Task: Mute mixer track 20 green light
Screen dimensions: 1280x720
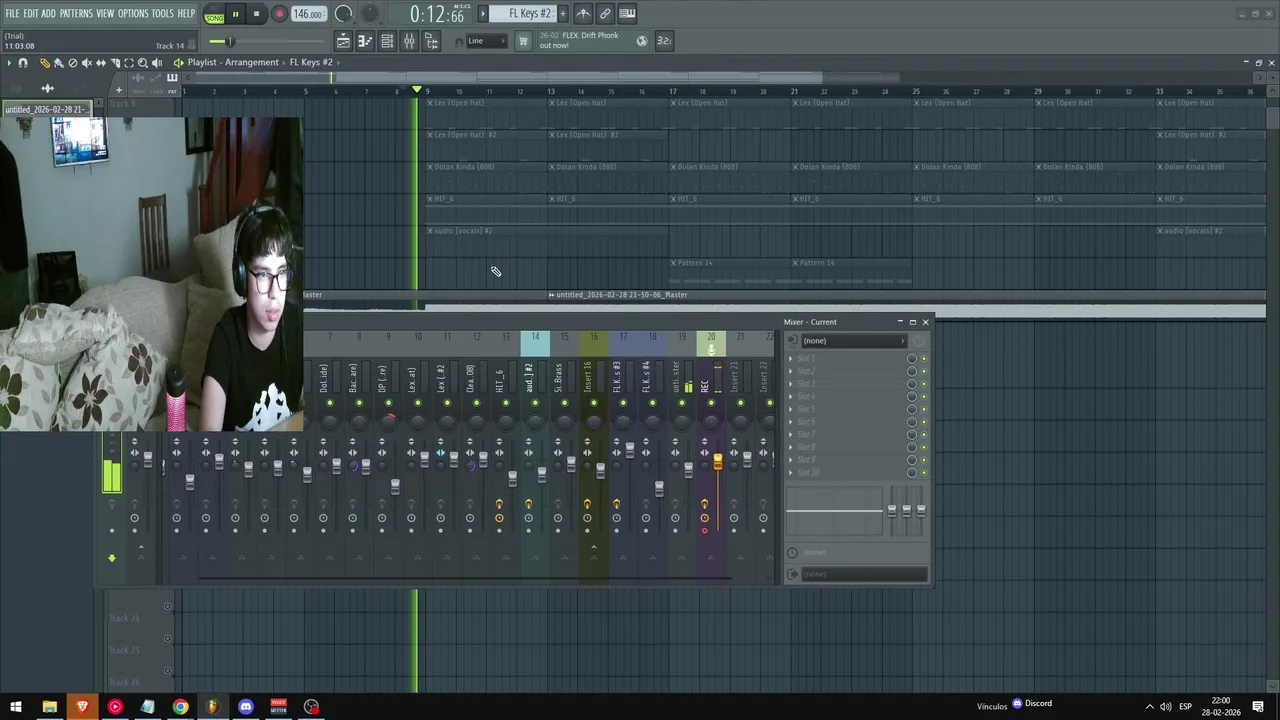Action: pos(711,403)
